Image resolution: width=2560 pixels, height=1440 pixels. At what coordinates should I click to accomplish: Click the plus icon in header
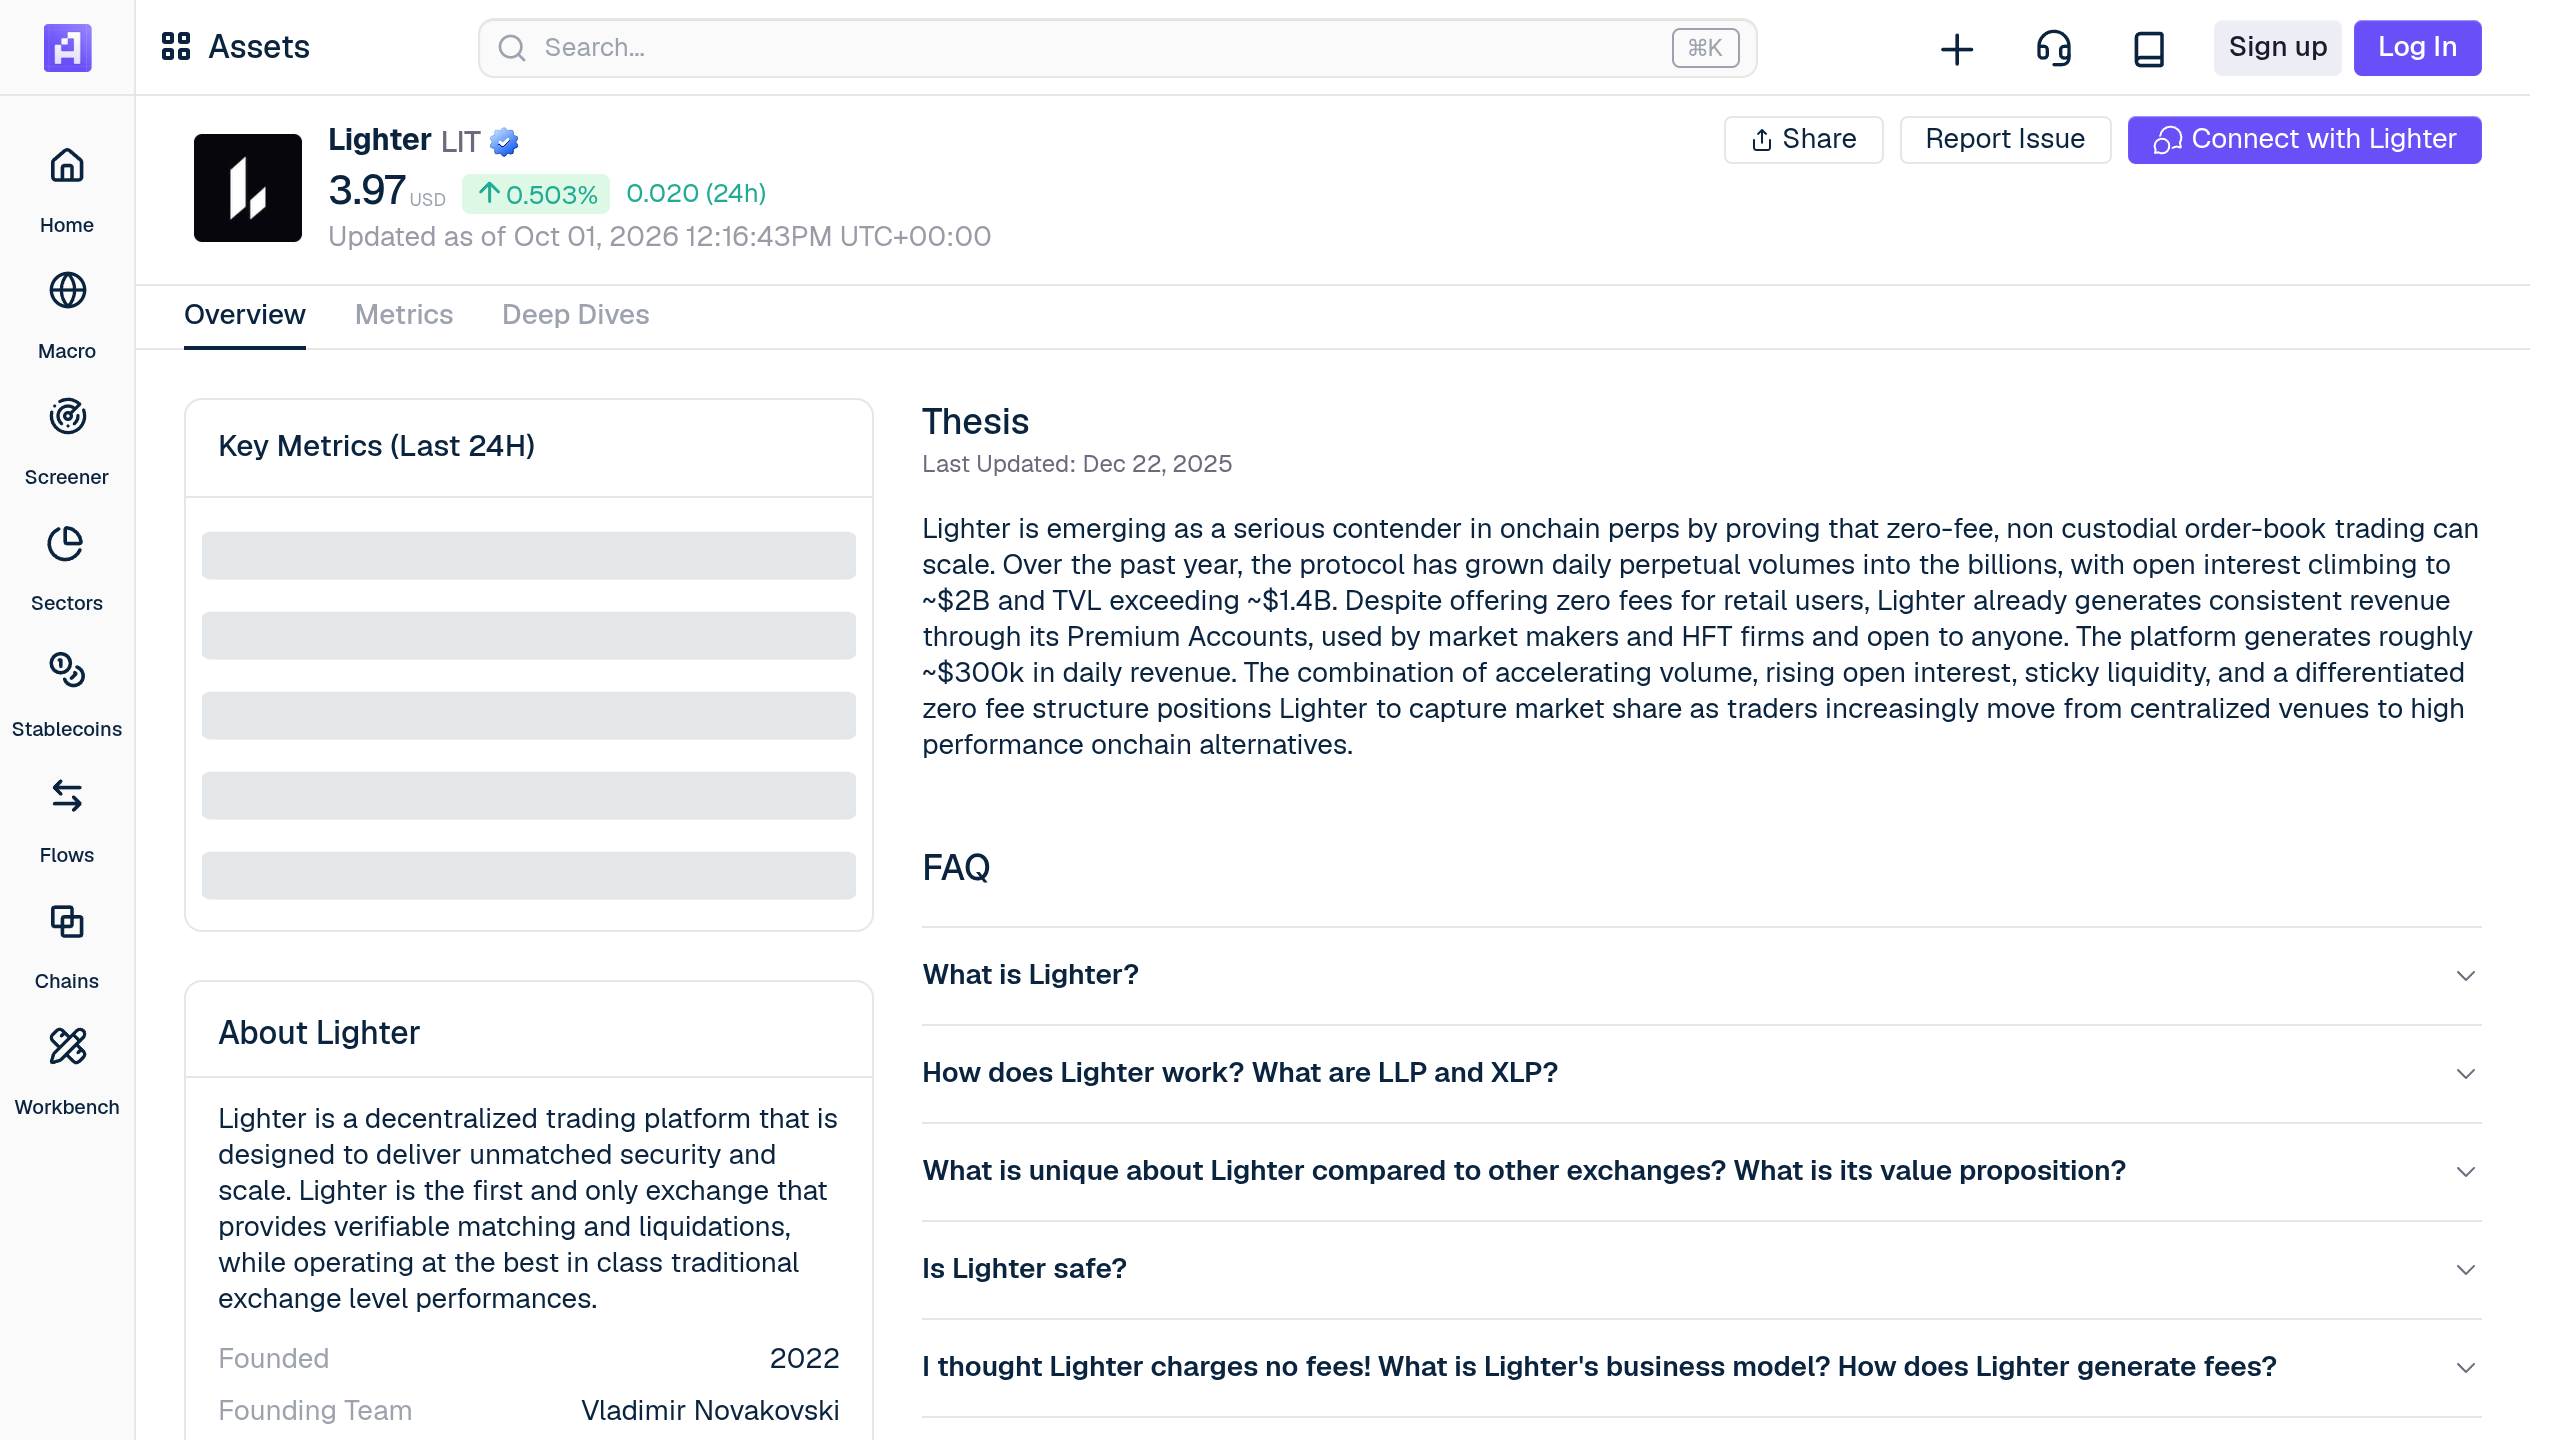point(1957,48)
